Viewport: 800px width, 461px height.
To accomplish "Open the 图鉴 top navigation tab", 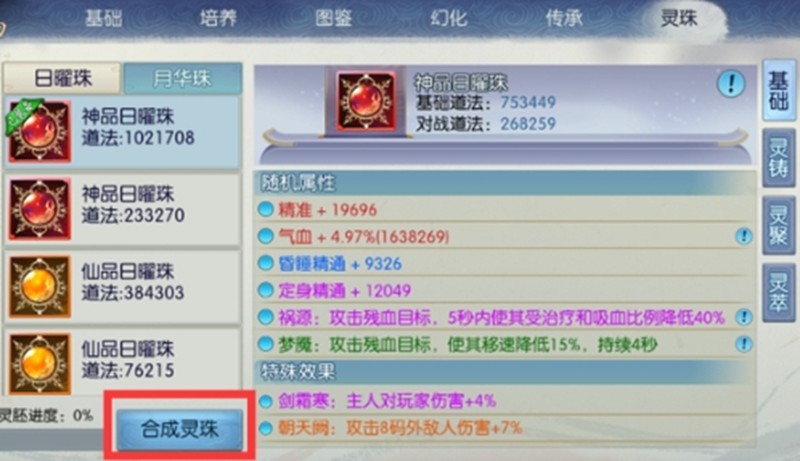I will pos(334,18).
